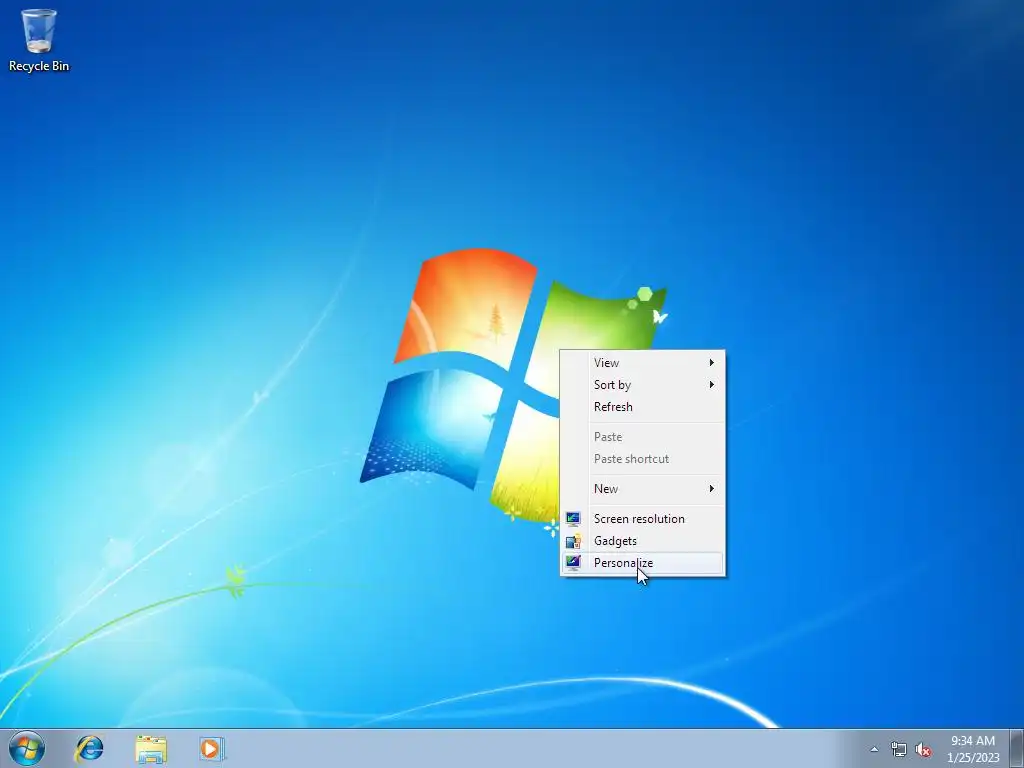Choose Personalize from the context menu
The height and width of the screenshot is (768, 1024).
click(x=643, y=563)
